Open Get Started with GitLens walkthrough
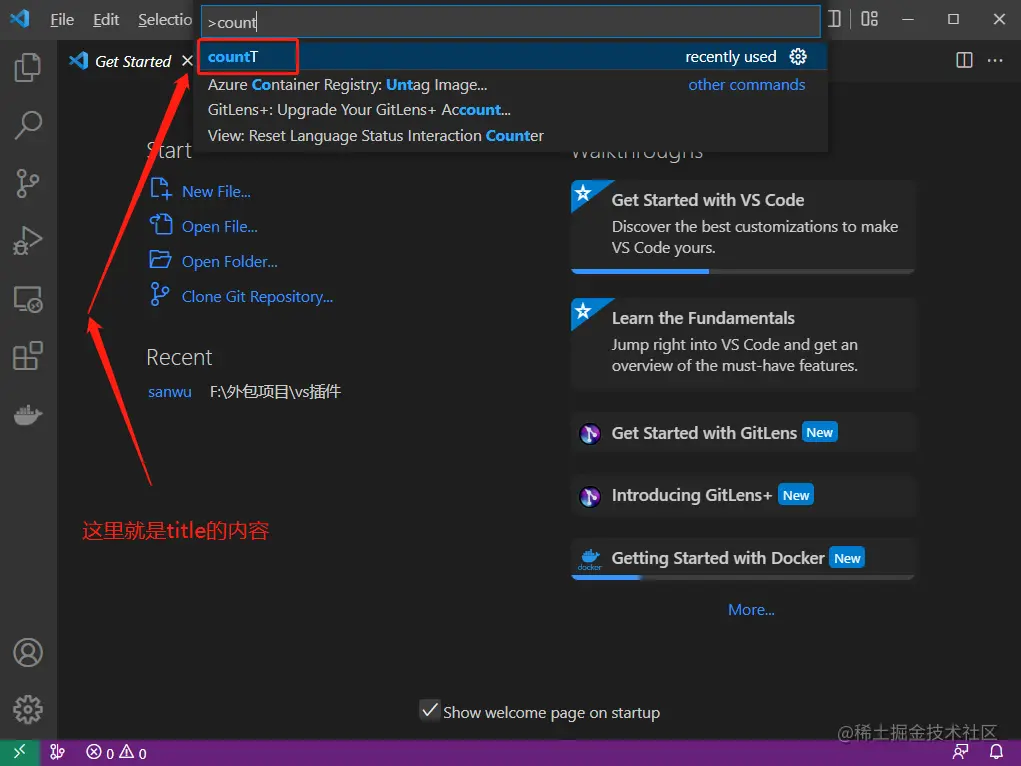This screenshot has height=766, width=1021. (x=742, y=433)
